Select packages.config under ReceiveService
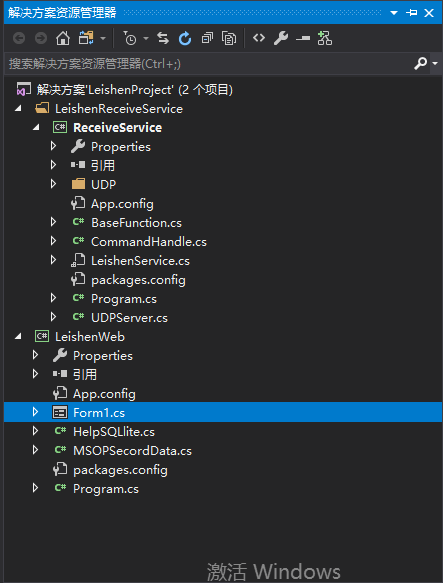This screenshot has height=583, width=443. click(138, 280)
